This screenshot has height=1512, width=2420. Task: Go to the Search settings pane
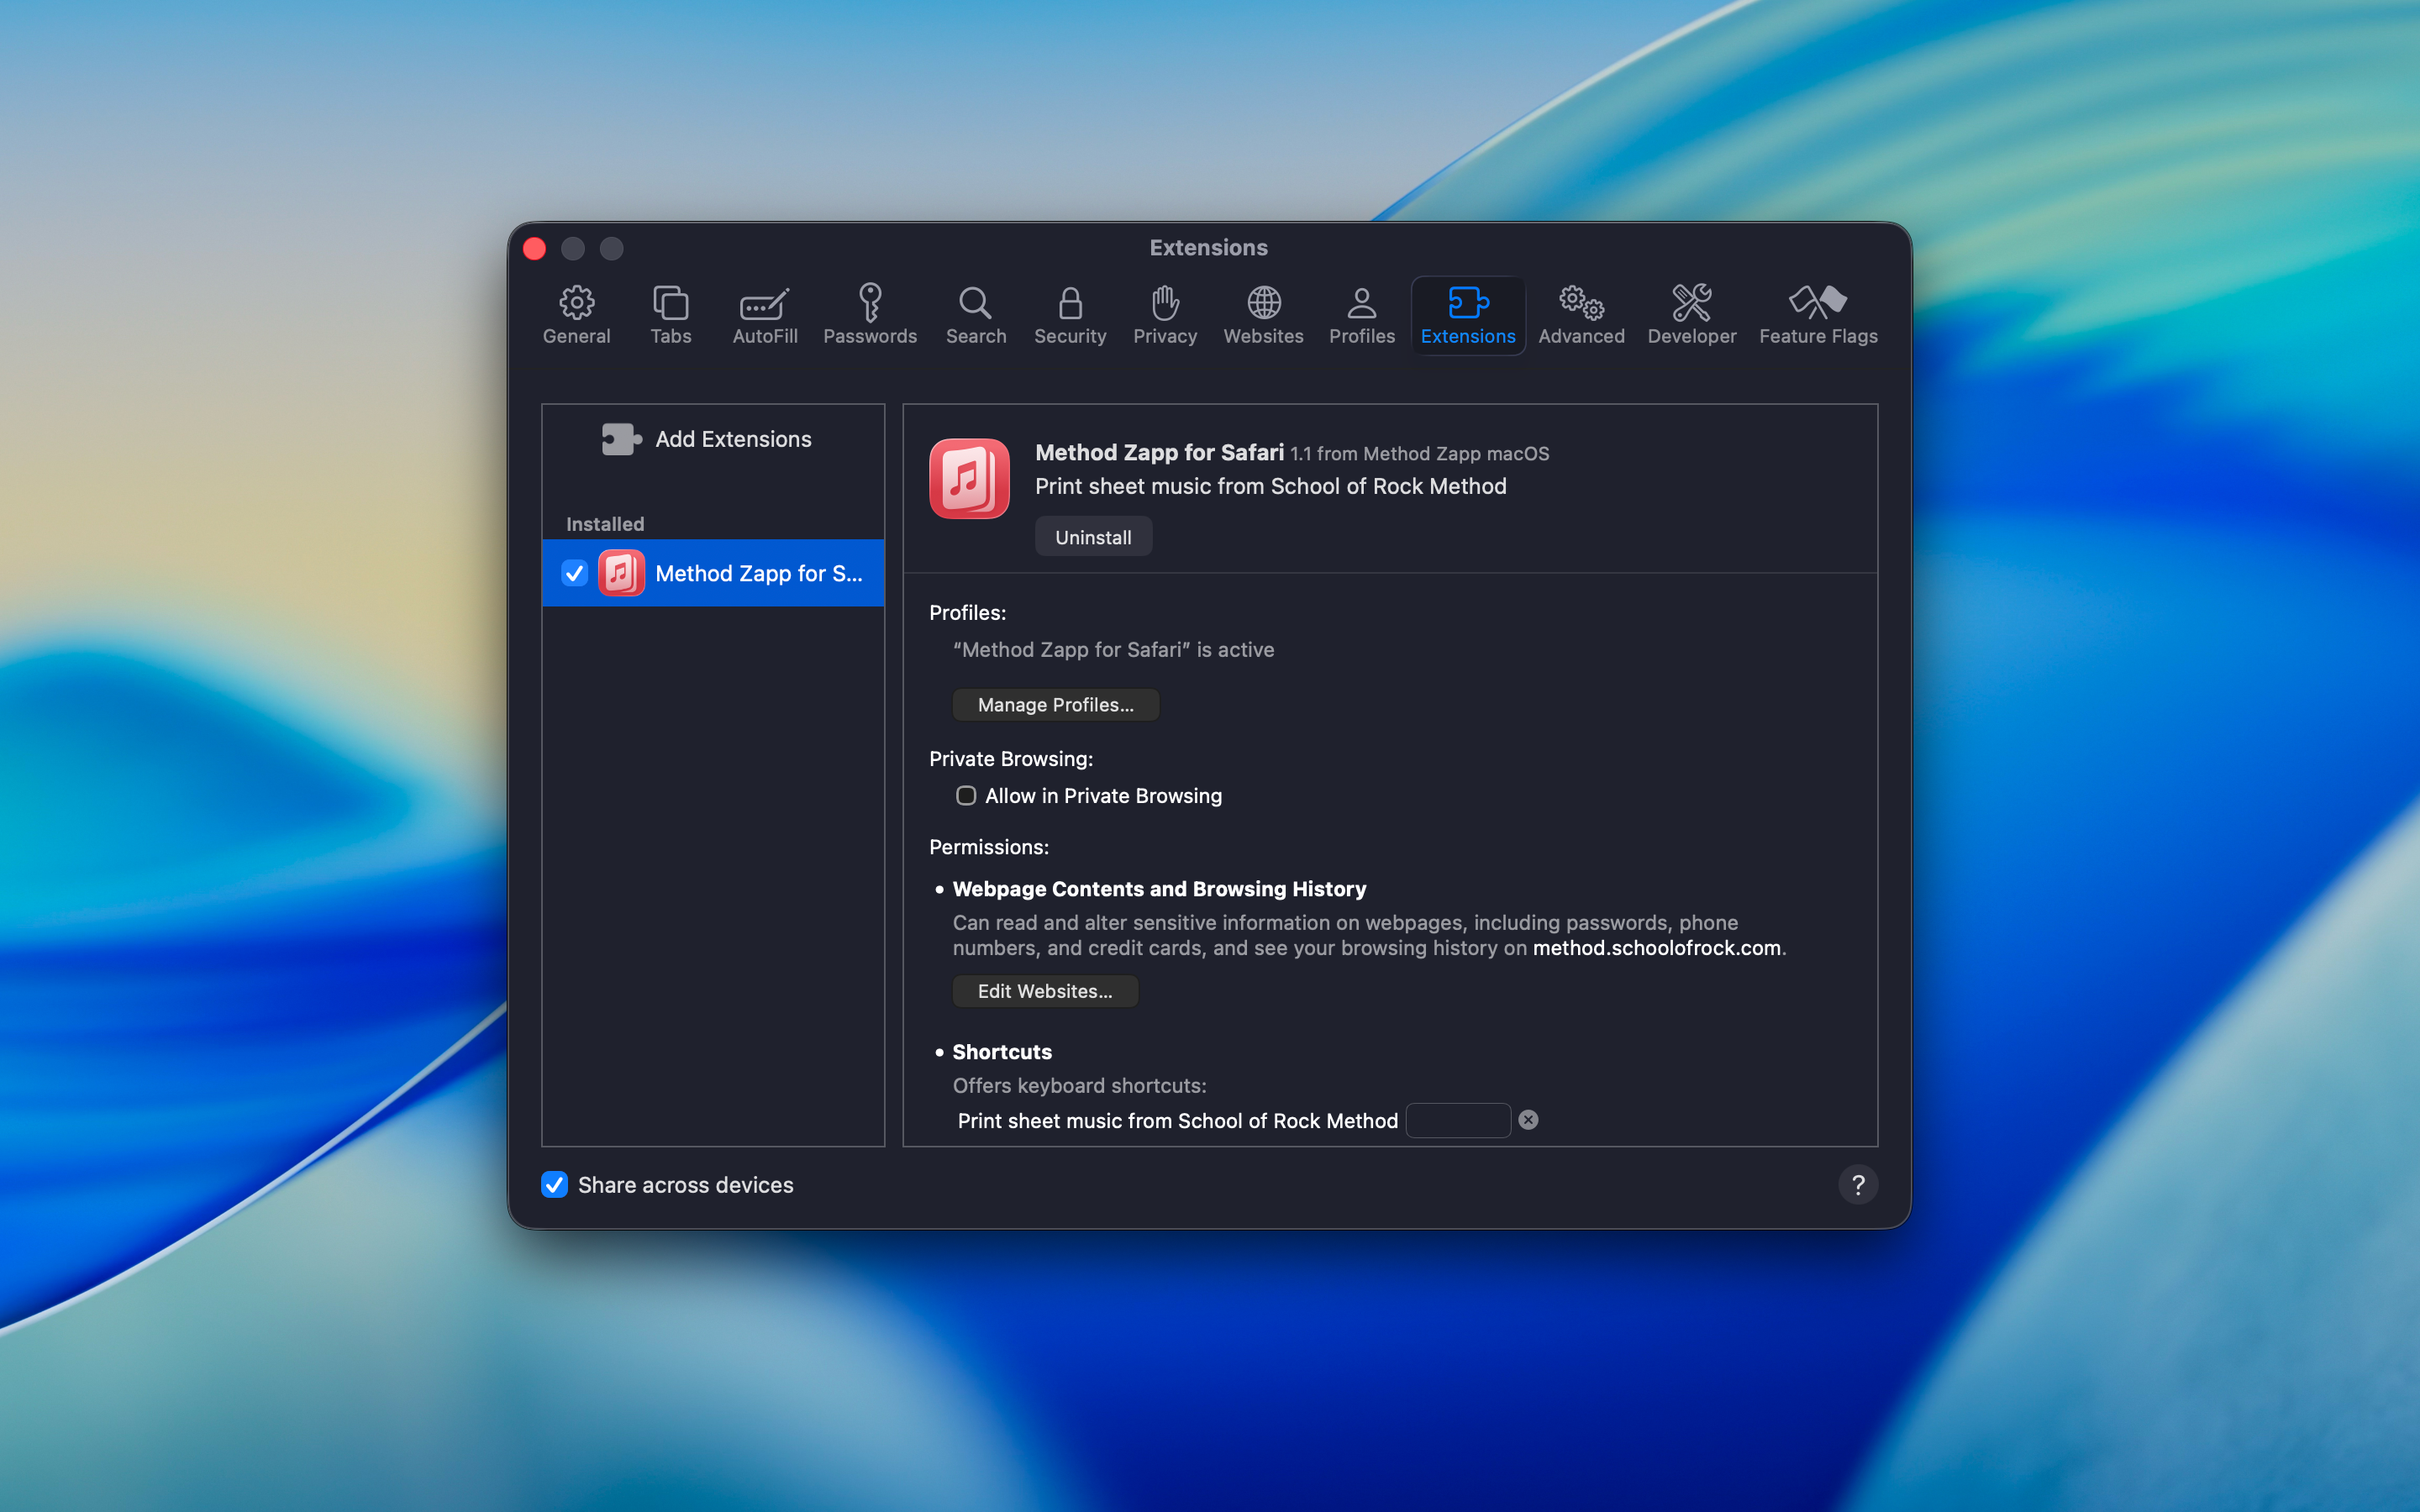tap(976, 315)
